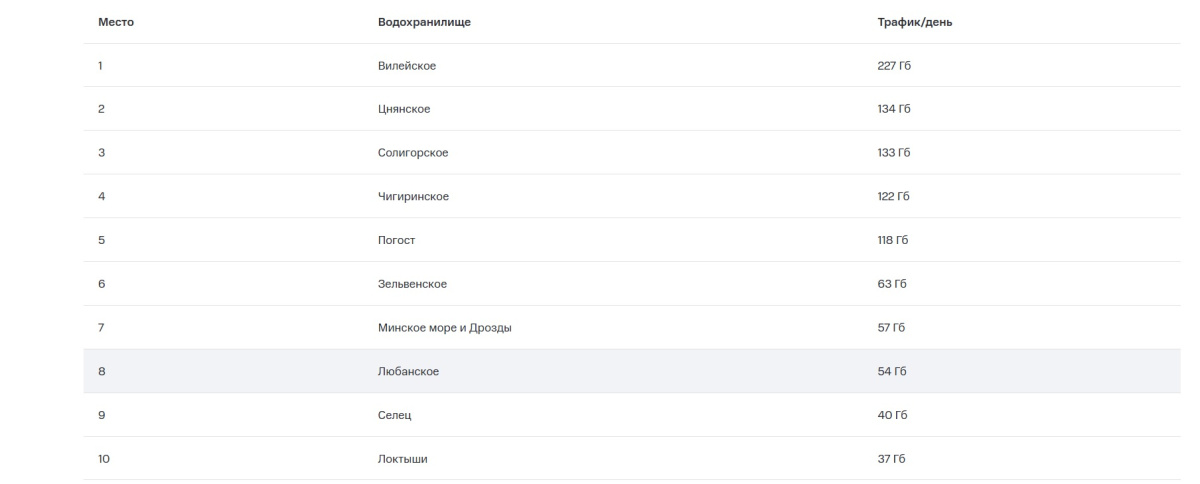Click the 227 Гб traffic value
This screenshot has width=1200, height=484.
click(x=894, y=66)
